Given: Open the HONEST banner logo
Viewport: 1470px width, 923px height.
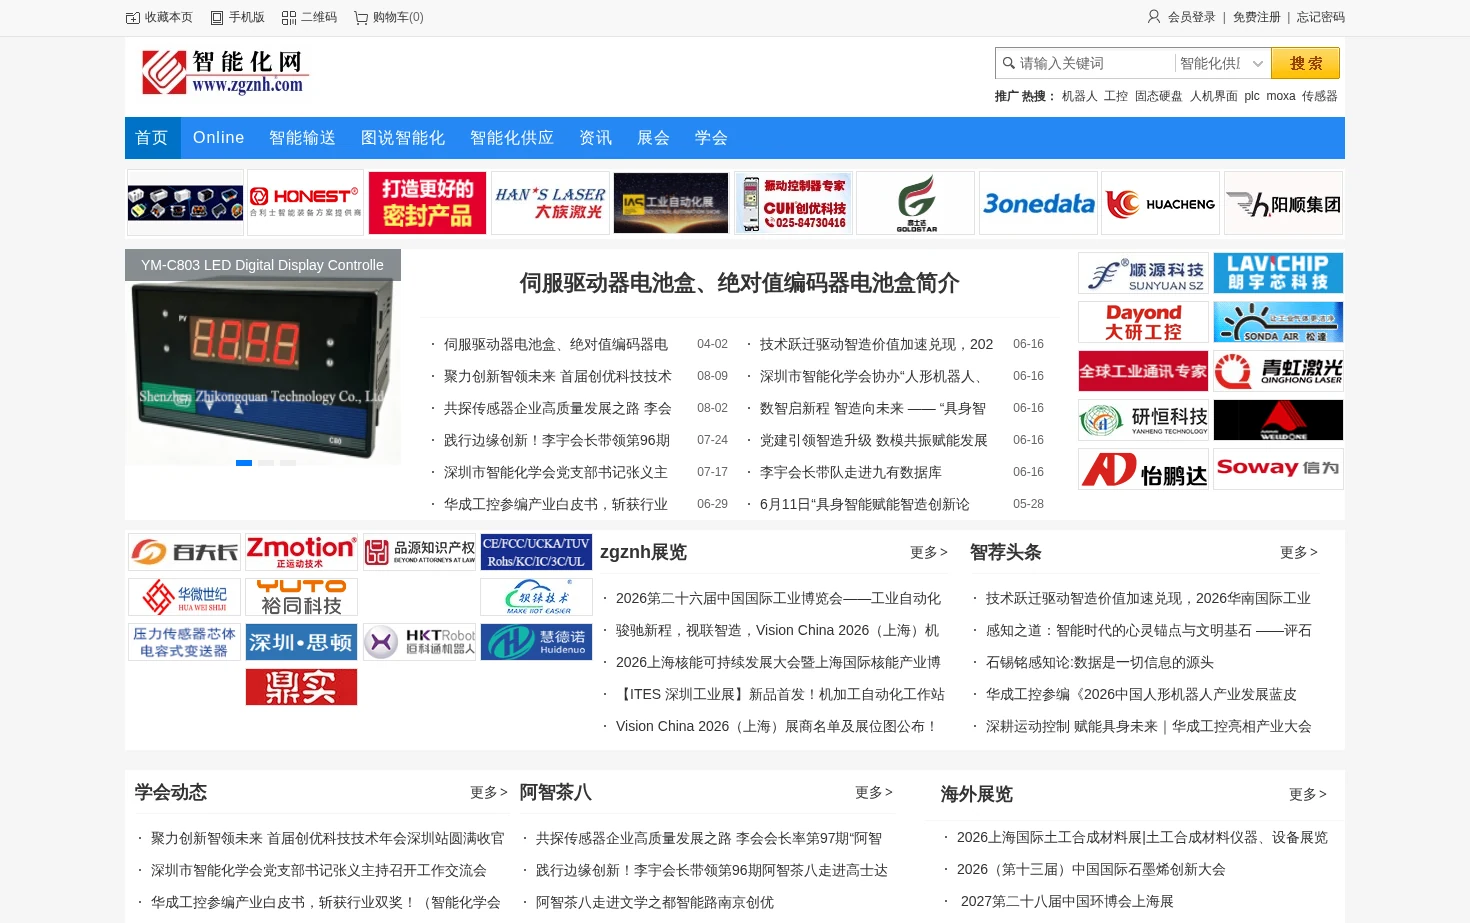Looking at the screenshot, I should click(x=304, y=203).
